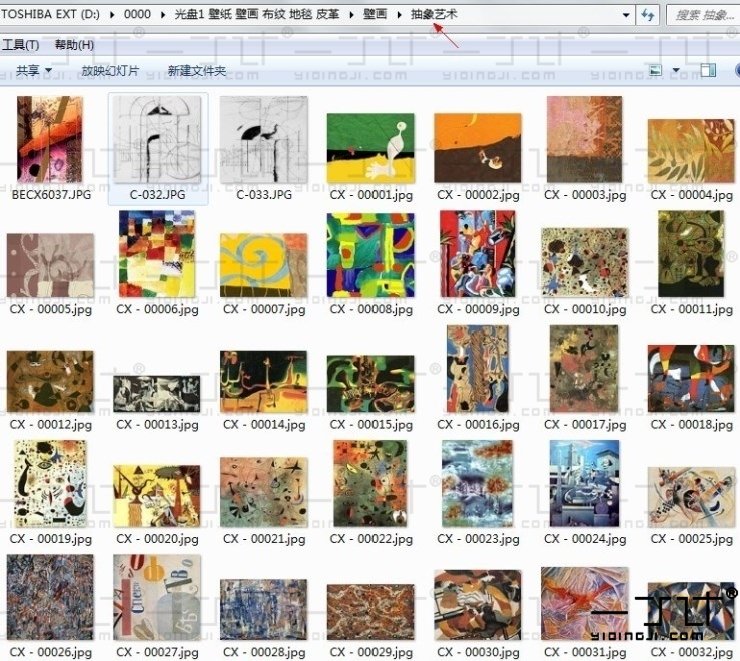Select thumbnail CX - 00011.jpg
740x661 pixels.
pos(691,254)
